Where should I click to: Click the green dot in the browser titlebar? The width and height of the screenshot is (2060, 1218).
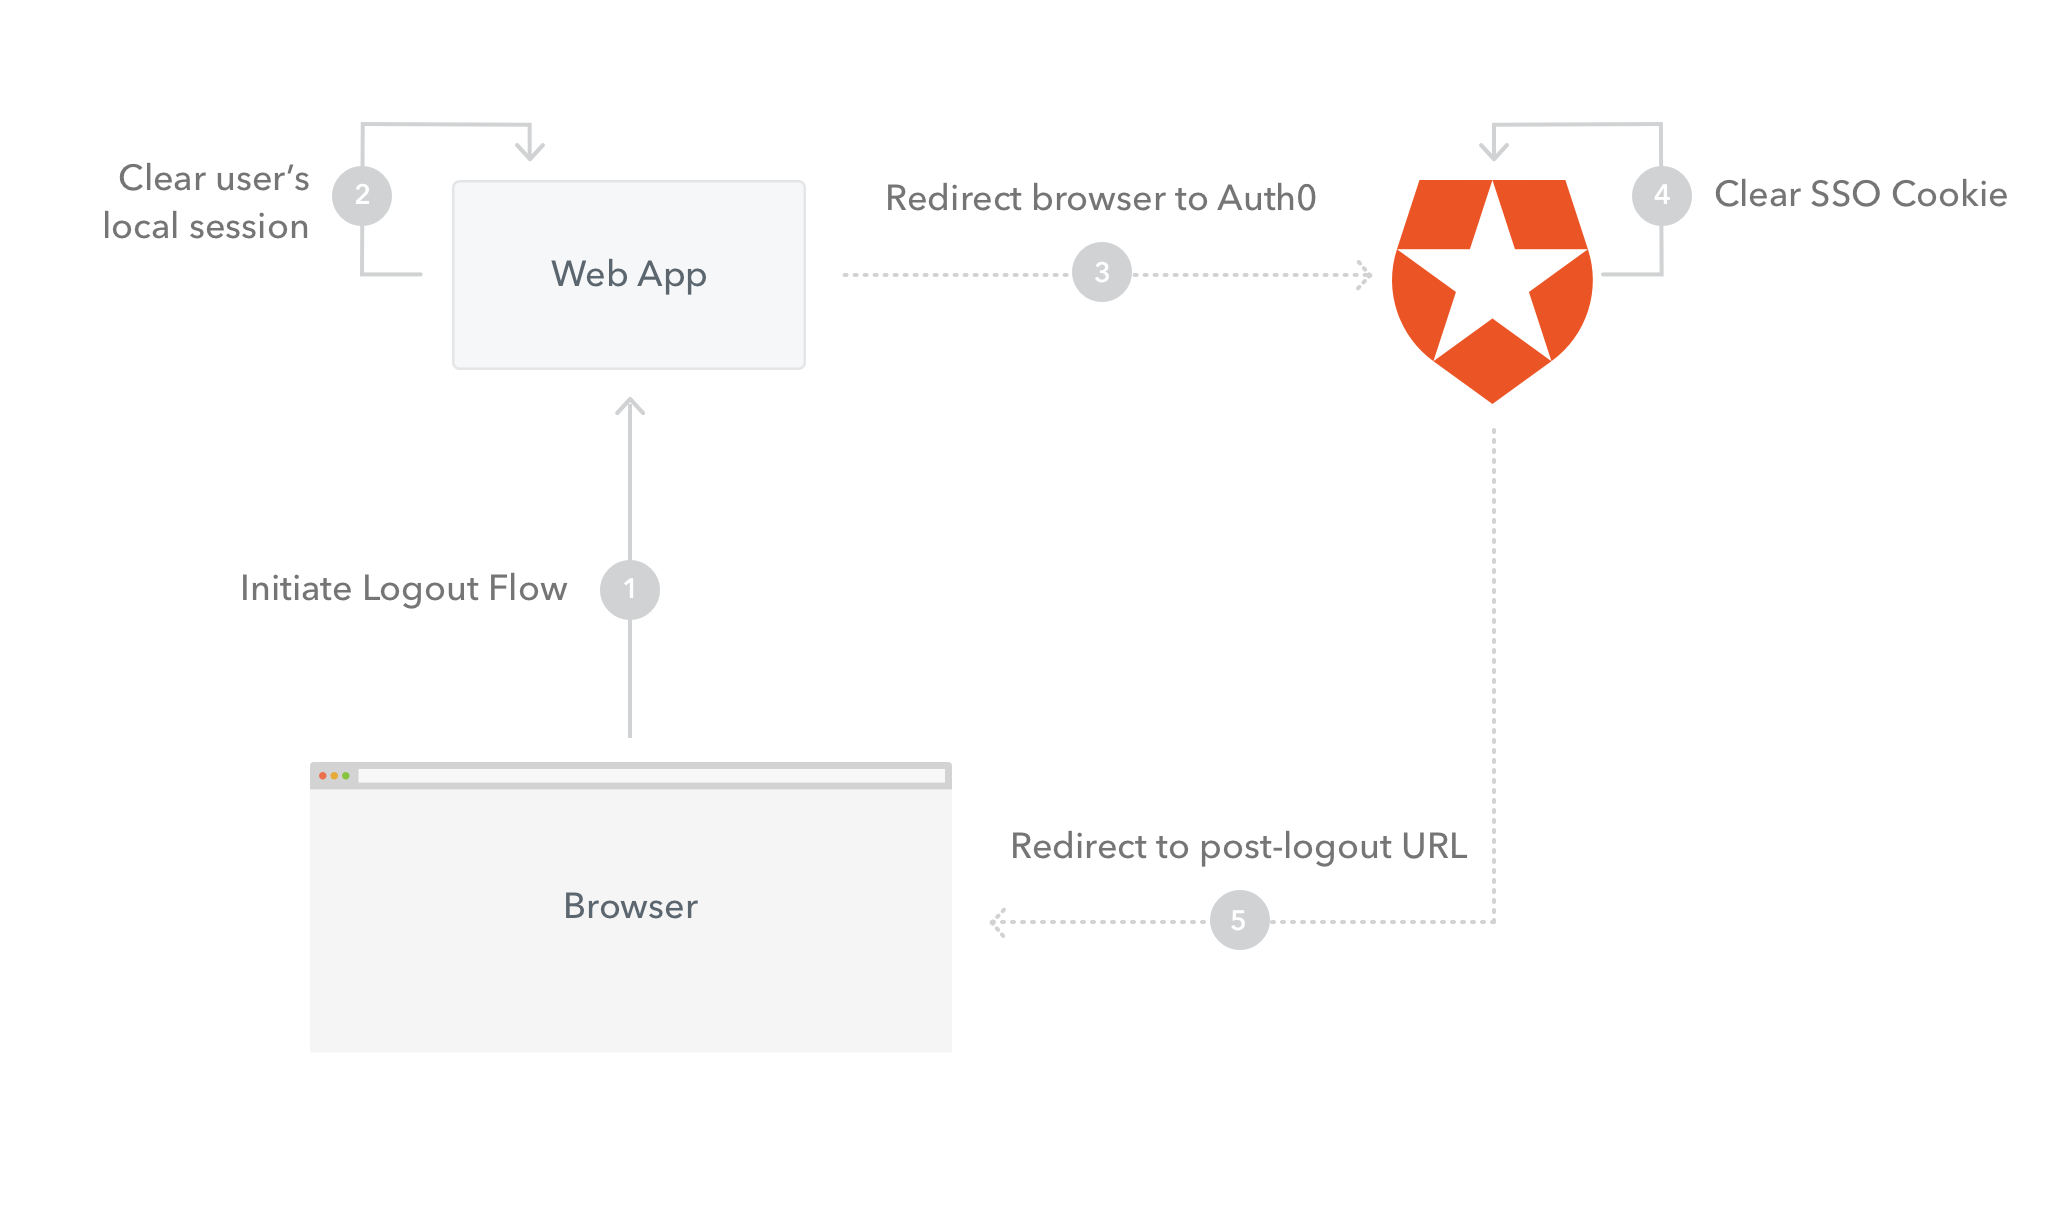[346, 776]
